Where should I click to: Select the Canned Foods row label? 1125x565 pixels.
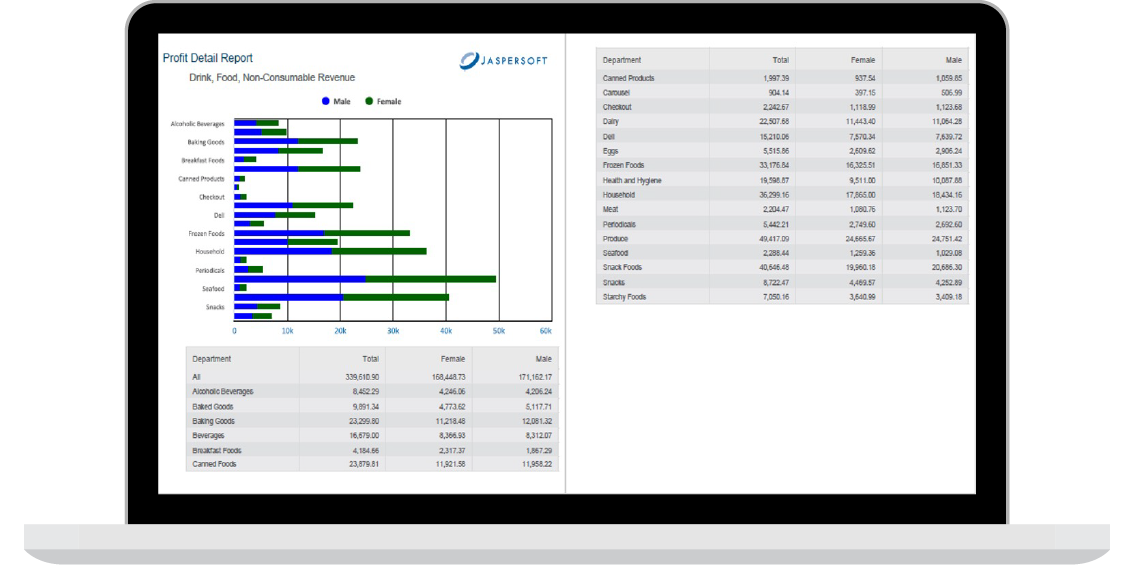pyautogui.click(x=214, y=464)
